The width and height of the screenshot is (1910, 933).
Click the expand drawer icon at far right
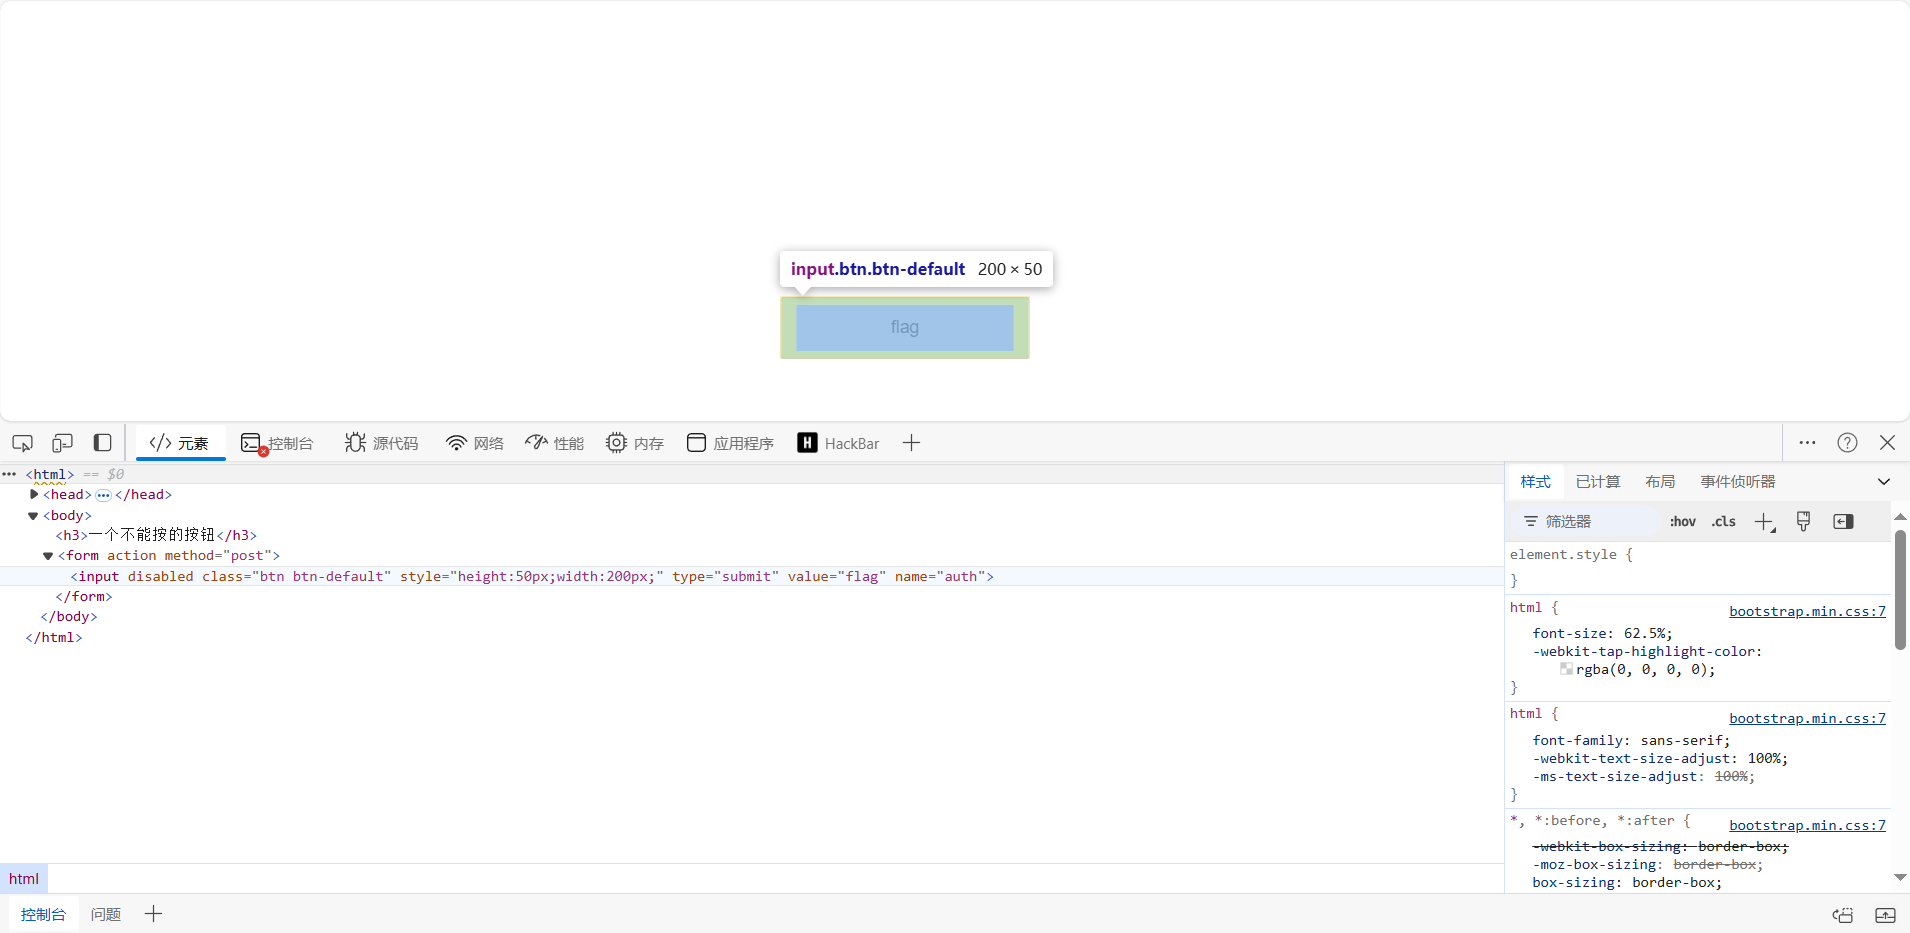1885,915
